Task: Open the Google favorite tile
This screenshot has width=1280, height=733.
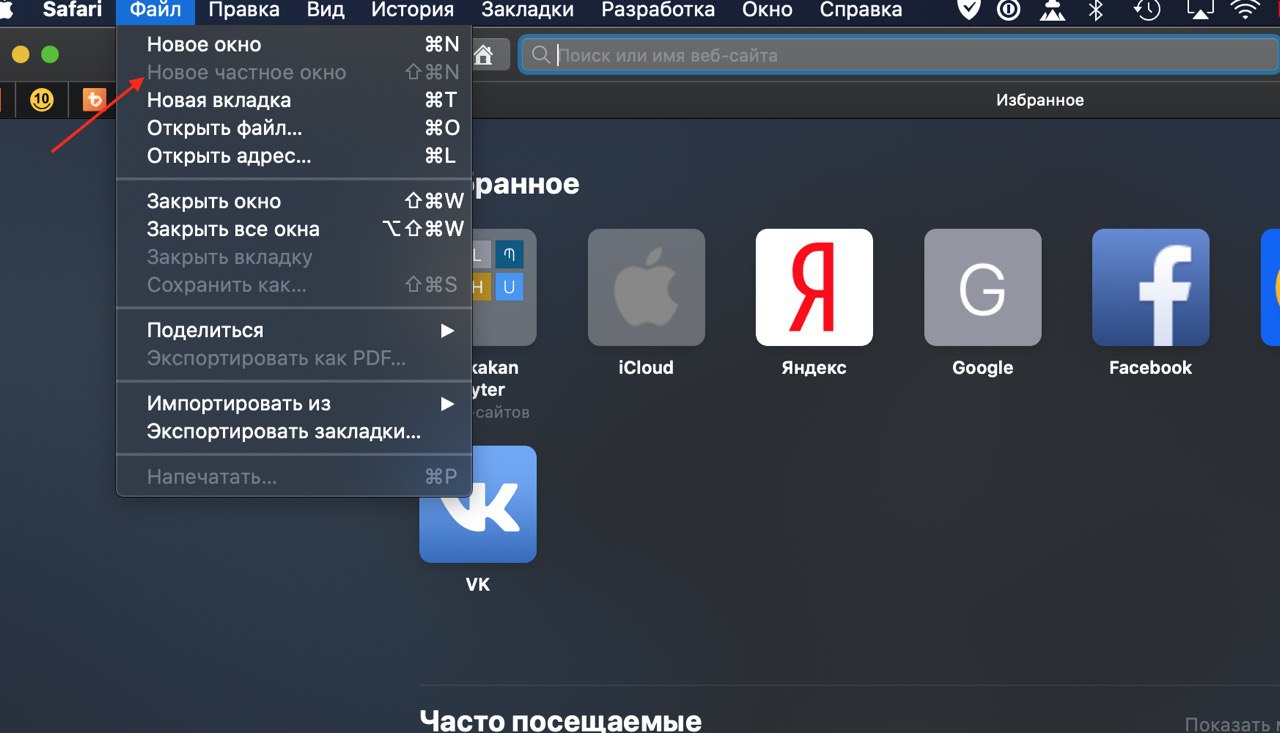Action: [982, 287]
